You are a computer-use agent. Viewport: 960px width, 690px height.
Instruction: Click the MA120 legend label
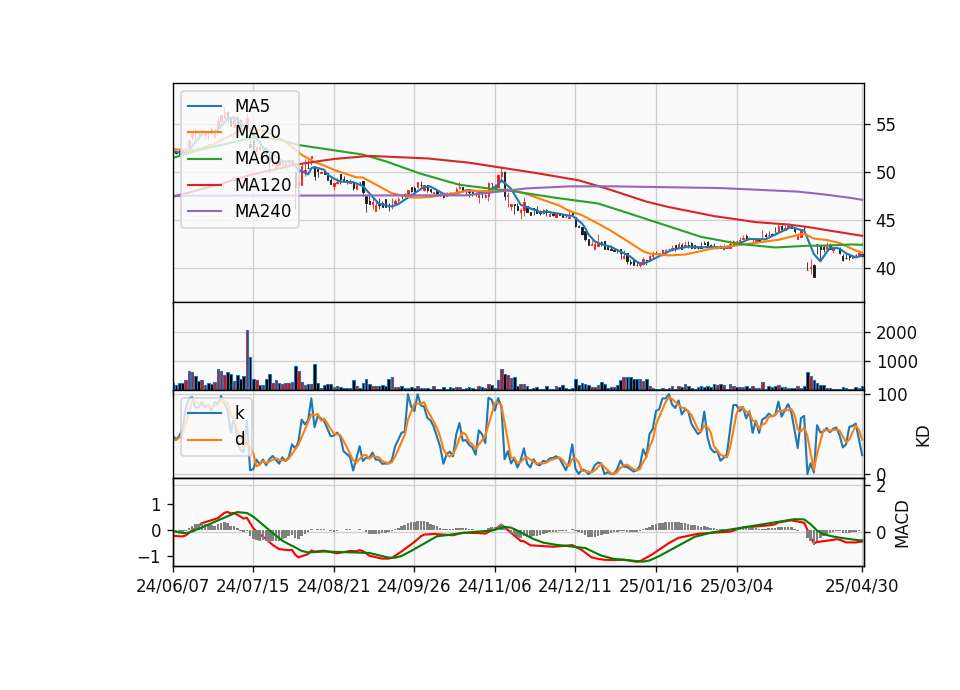[263, 185]
